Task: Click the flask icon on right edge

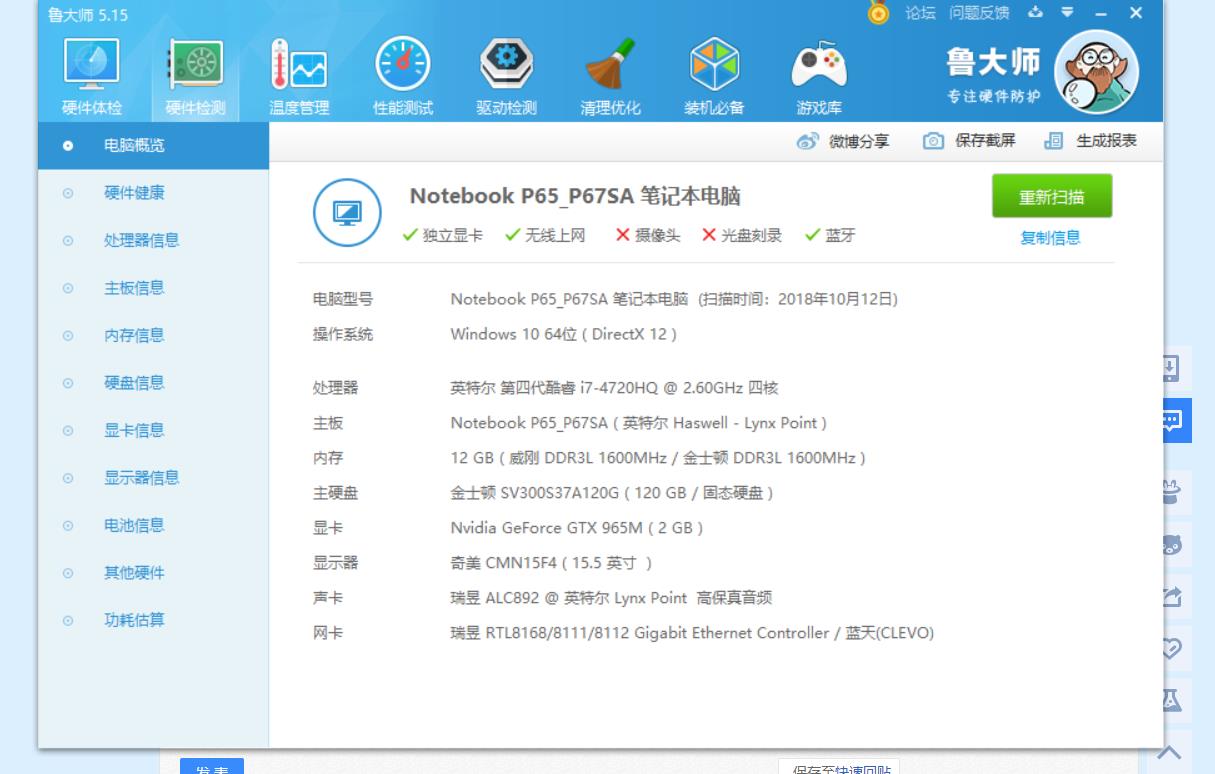Action: (1172, 700)
